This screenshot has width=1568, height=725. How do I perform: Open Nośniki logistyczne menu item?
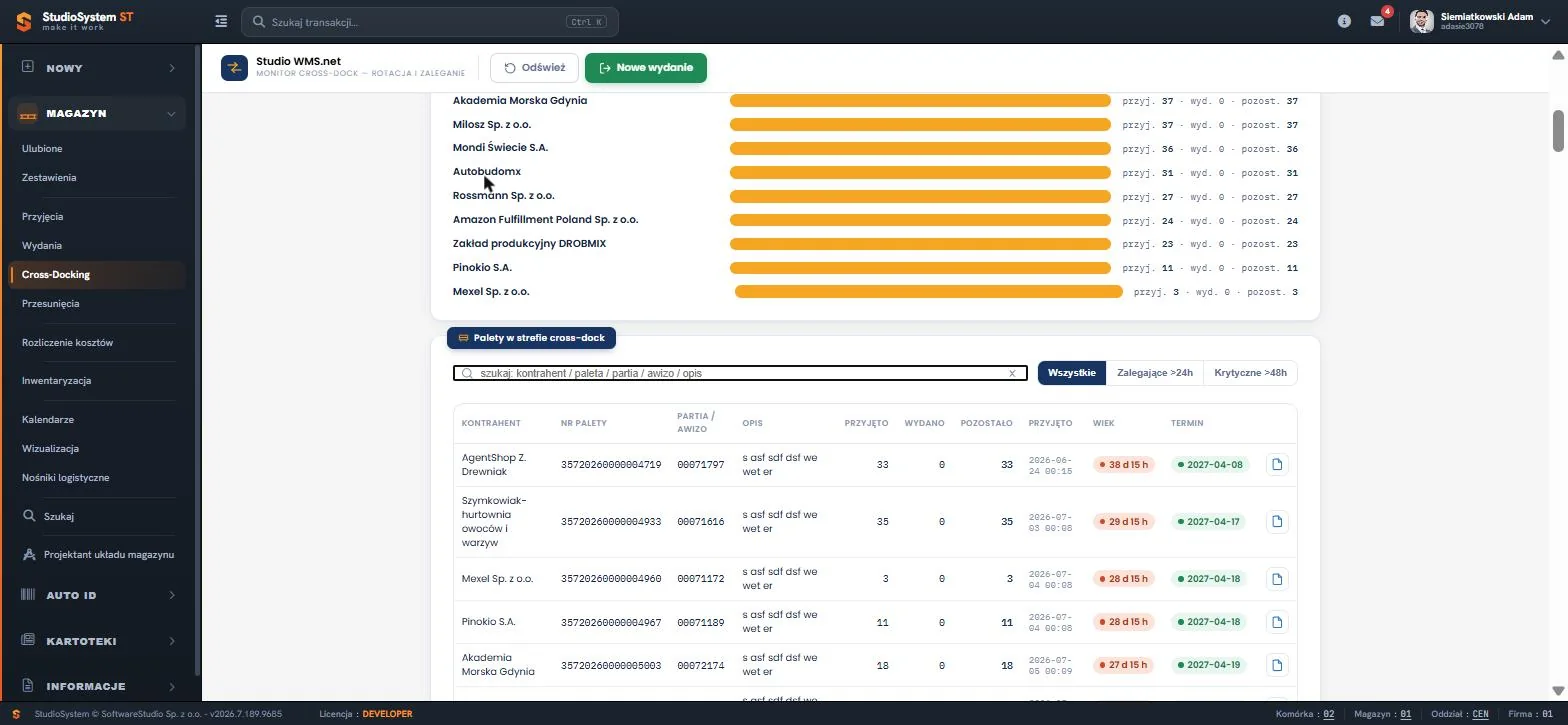[x=66, y=478]
